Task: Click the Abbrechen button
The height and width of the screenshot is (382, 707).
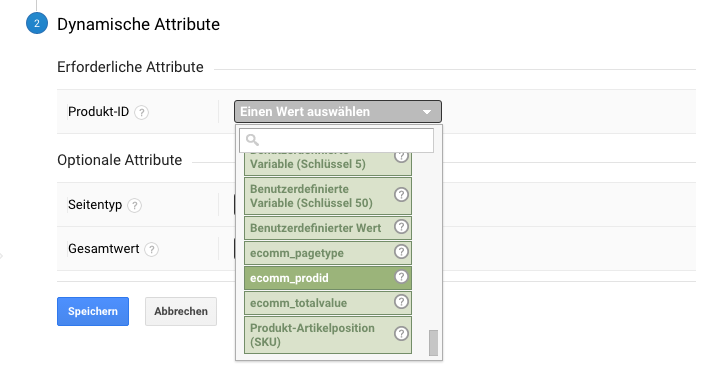Action: [181, 311]
